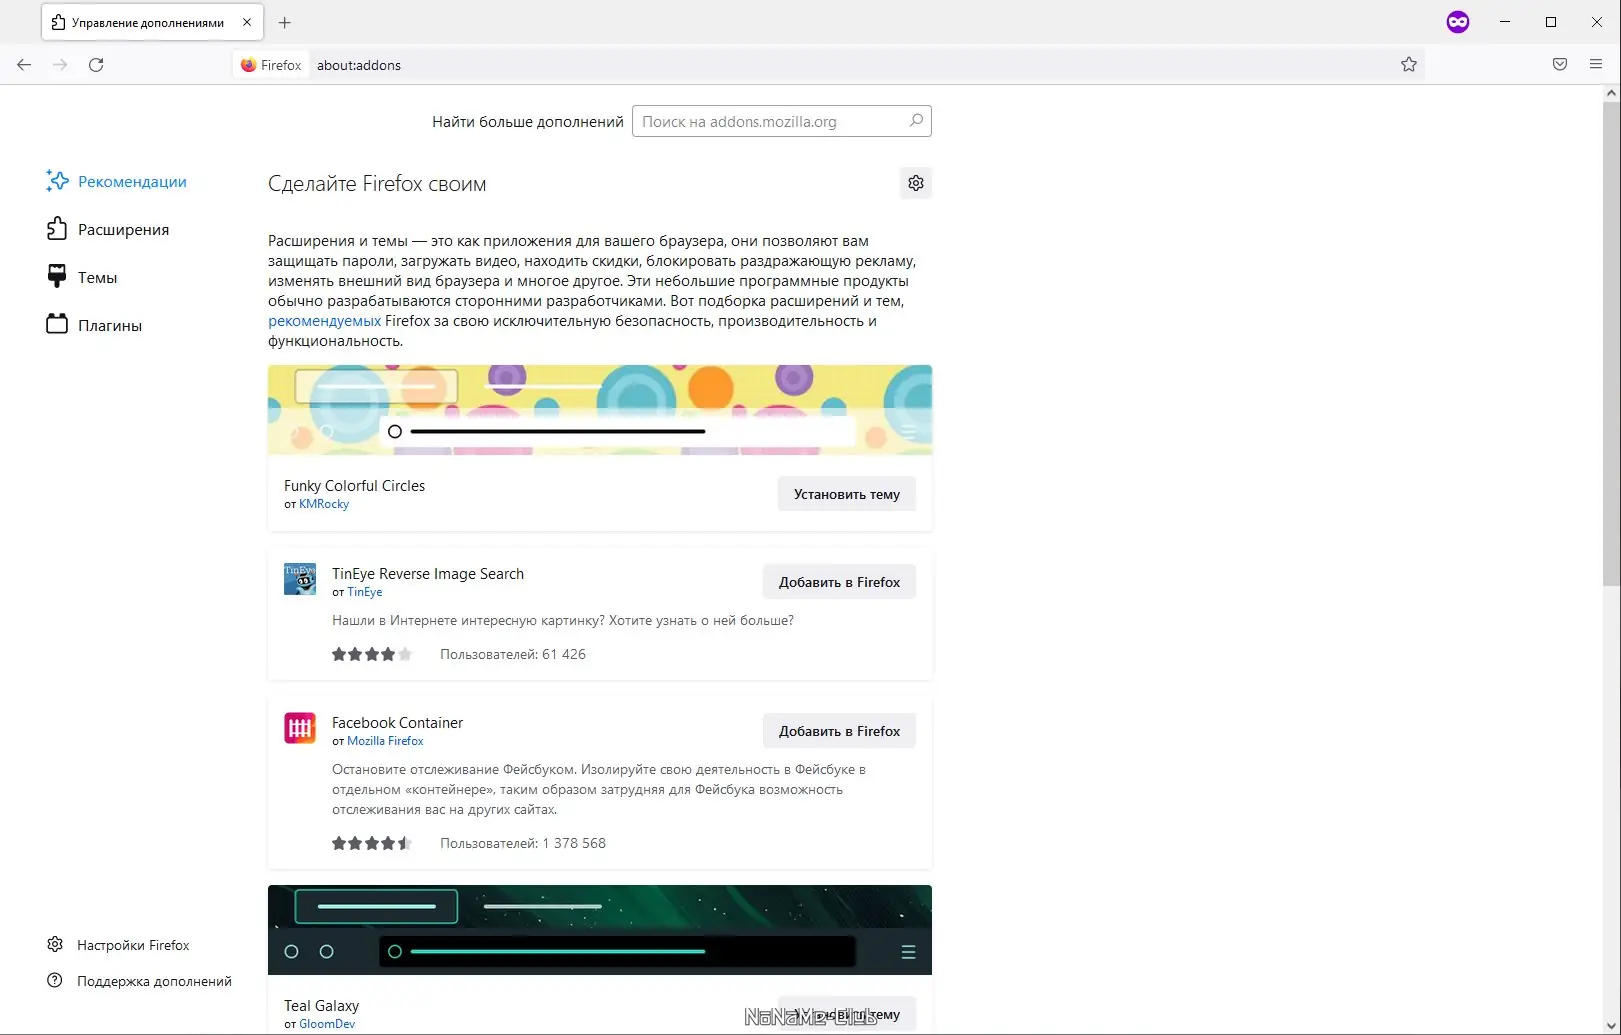This screenshot has height=1035, width=1621.
Task: Click the Funky Colorful Circles theme preview
Action: point(600,410)
